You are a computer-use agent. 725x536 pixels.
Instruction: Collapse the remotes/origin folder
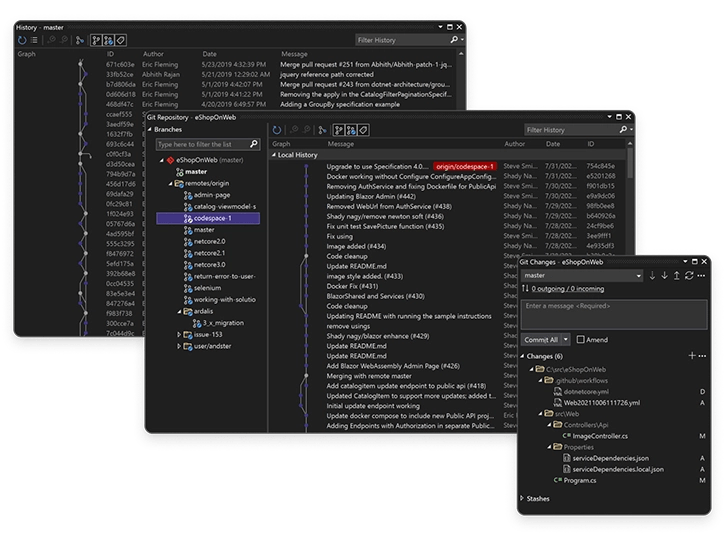coord(170,184)
